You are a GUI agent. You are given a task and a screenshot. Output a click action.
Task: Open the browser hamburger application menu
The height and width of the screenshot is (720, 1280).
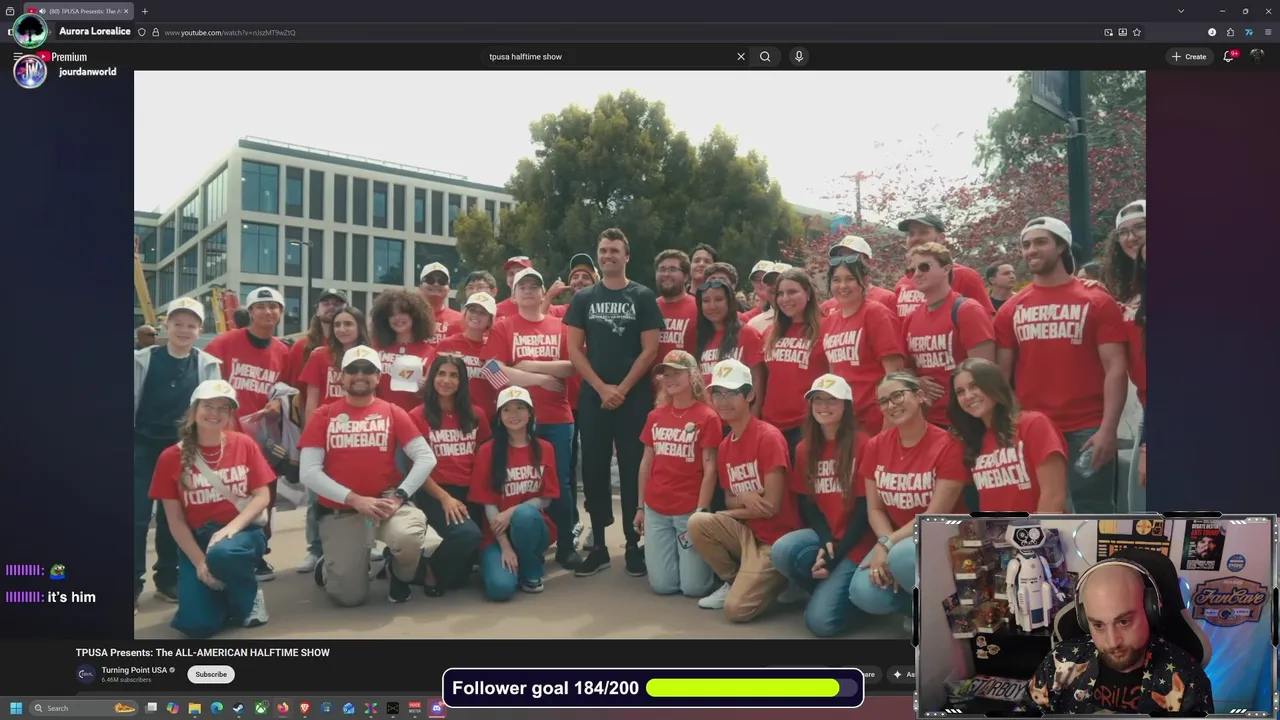point(1268,32)
